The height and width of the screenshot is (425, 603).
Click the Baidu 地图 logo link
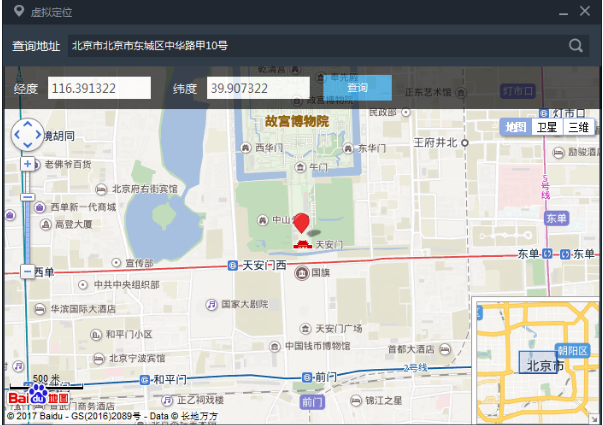click(x=38, y=397)
